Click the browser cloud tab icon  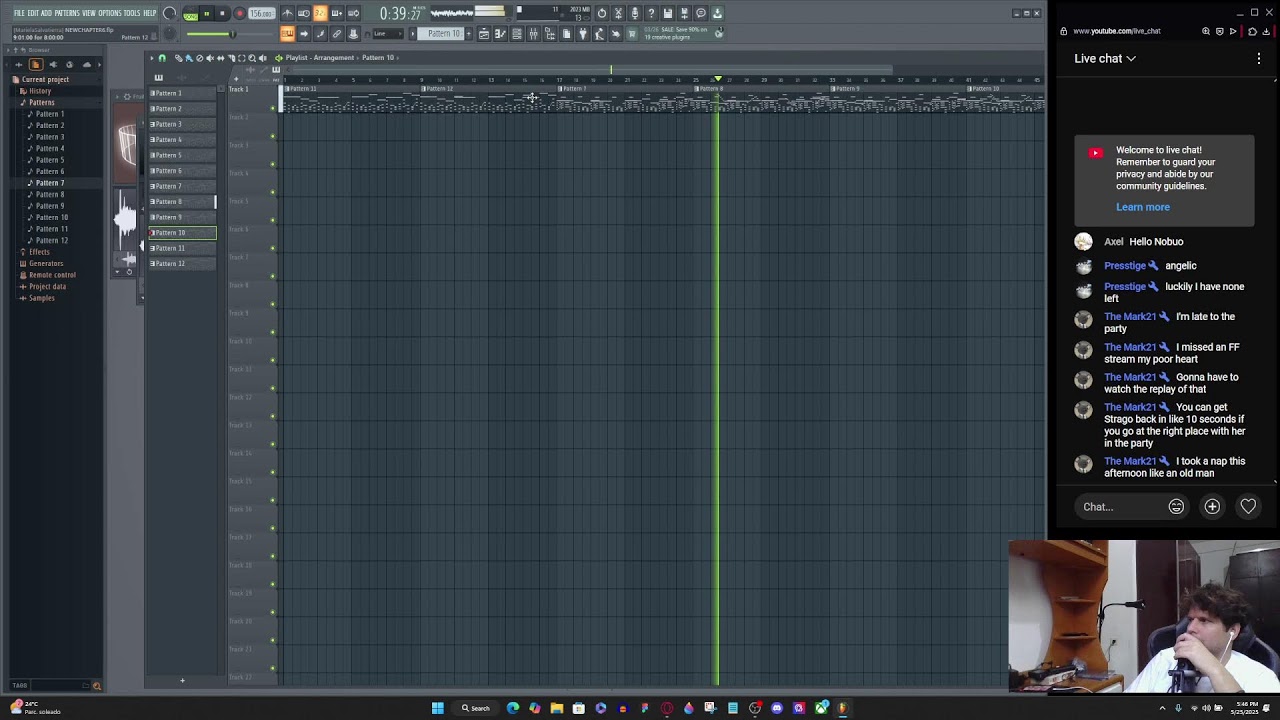pos(87,64)
